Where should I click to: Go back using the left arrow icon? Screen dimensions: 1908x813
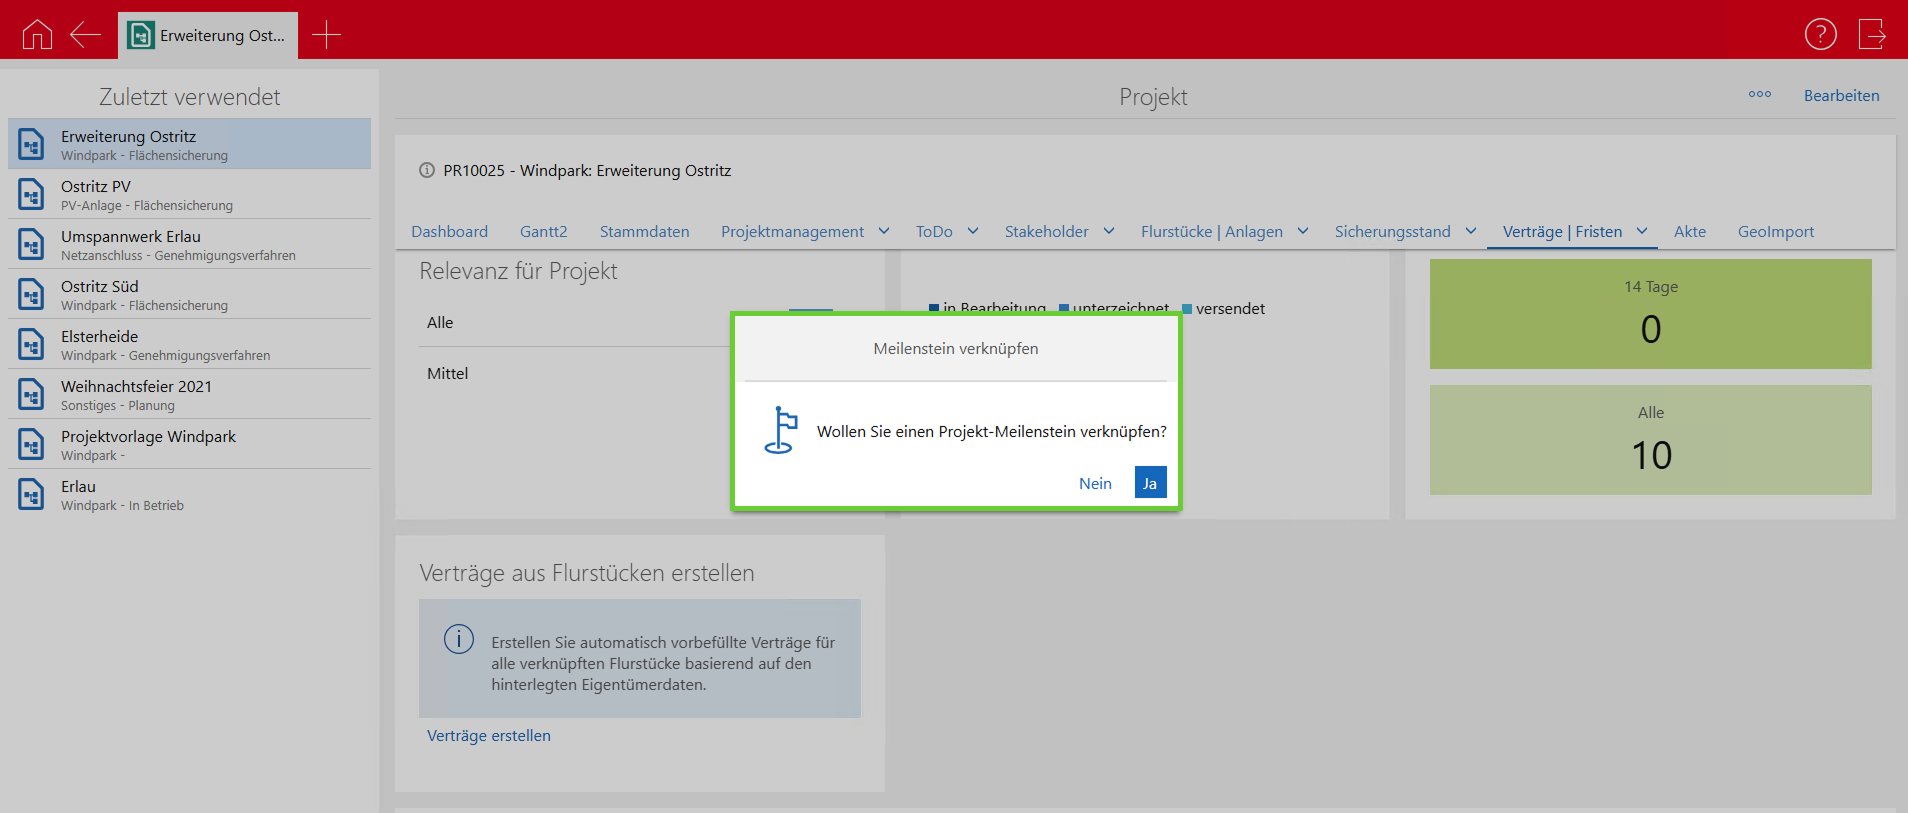point(86,35)
